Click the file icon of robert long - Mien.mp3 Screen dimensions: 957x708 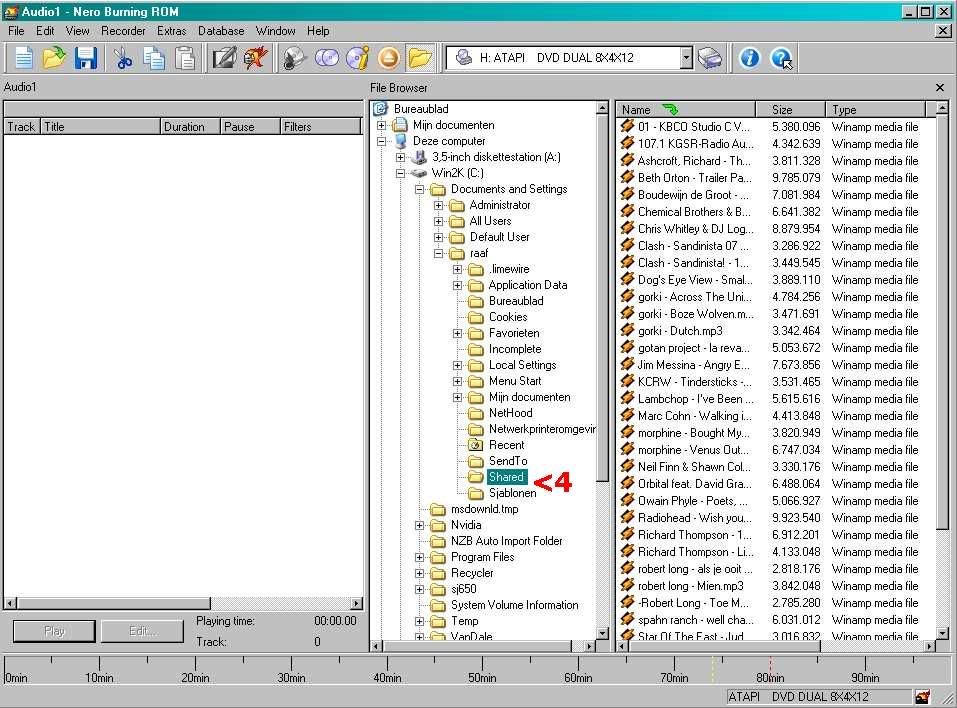click(627, 585)
